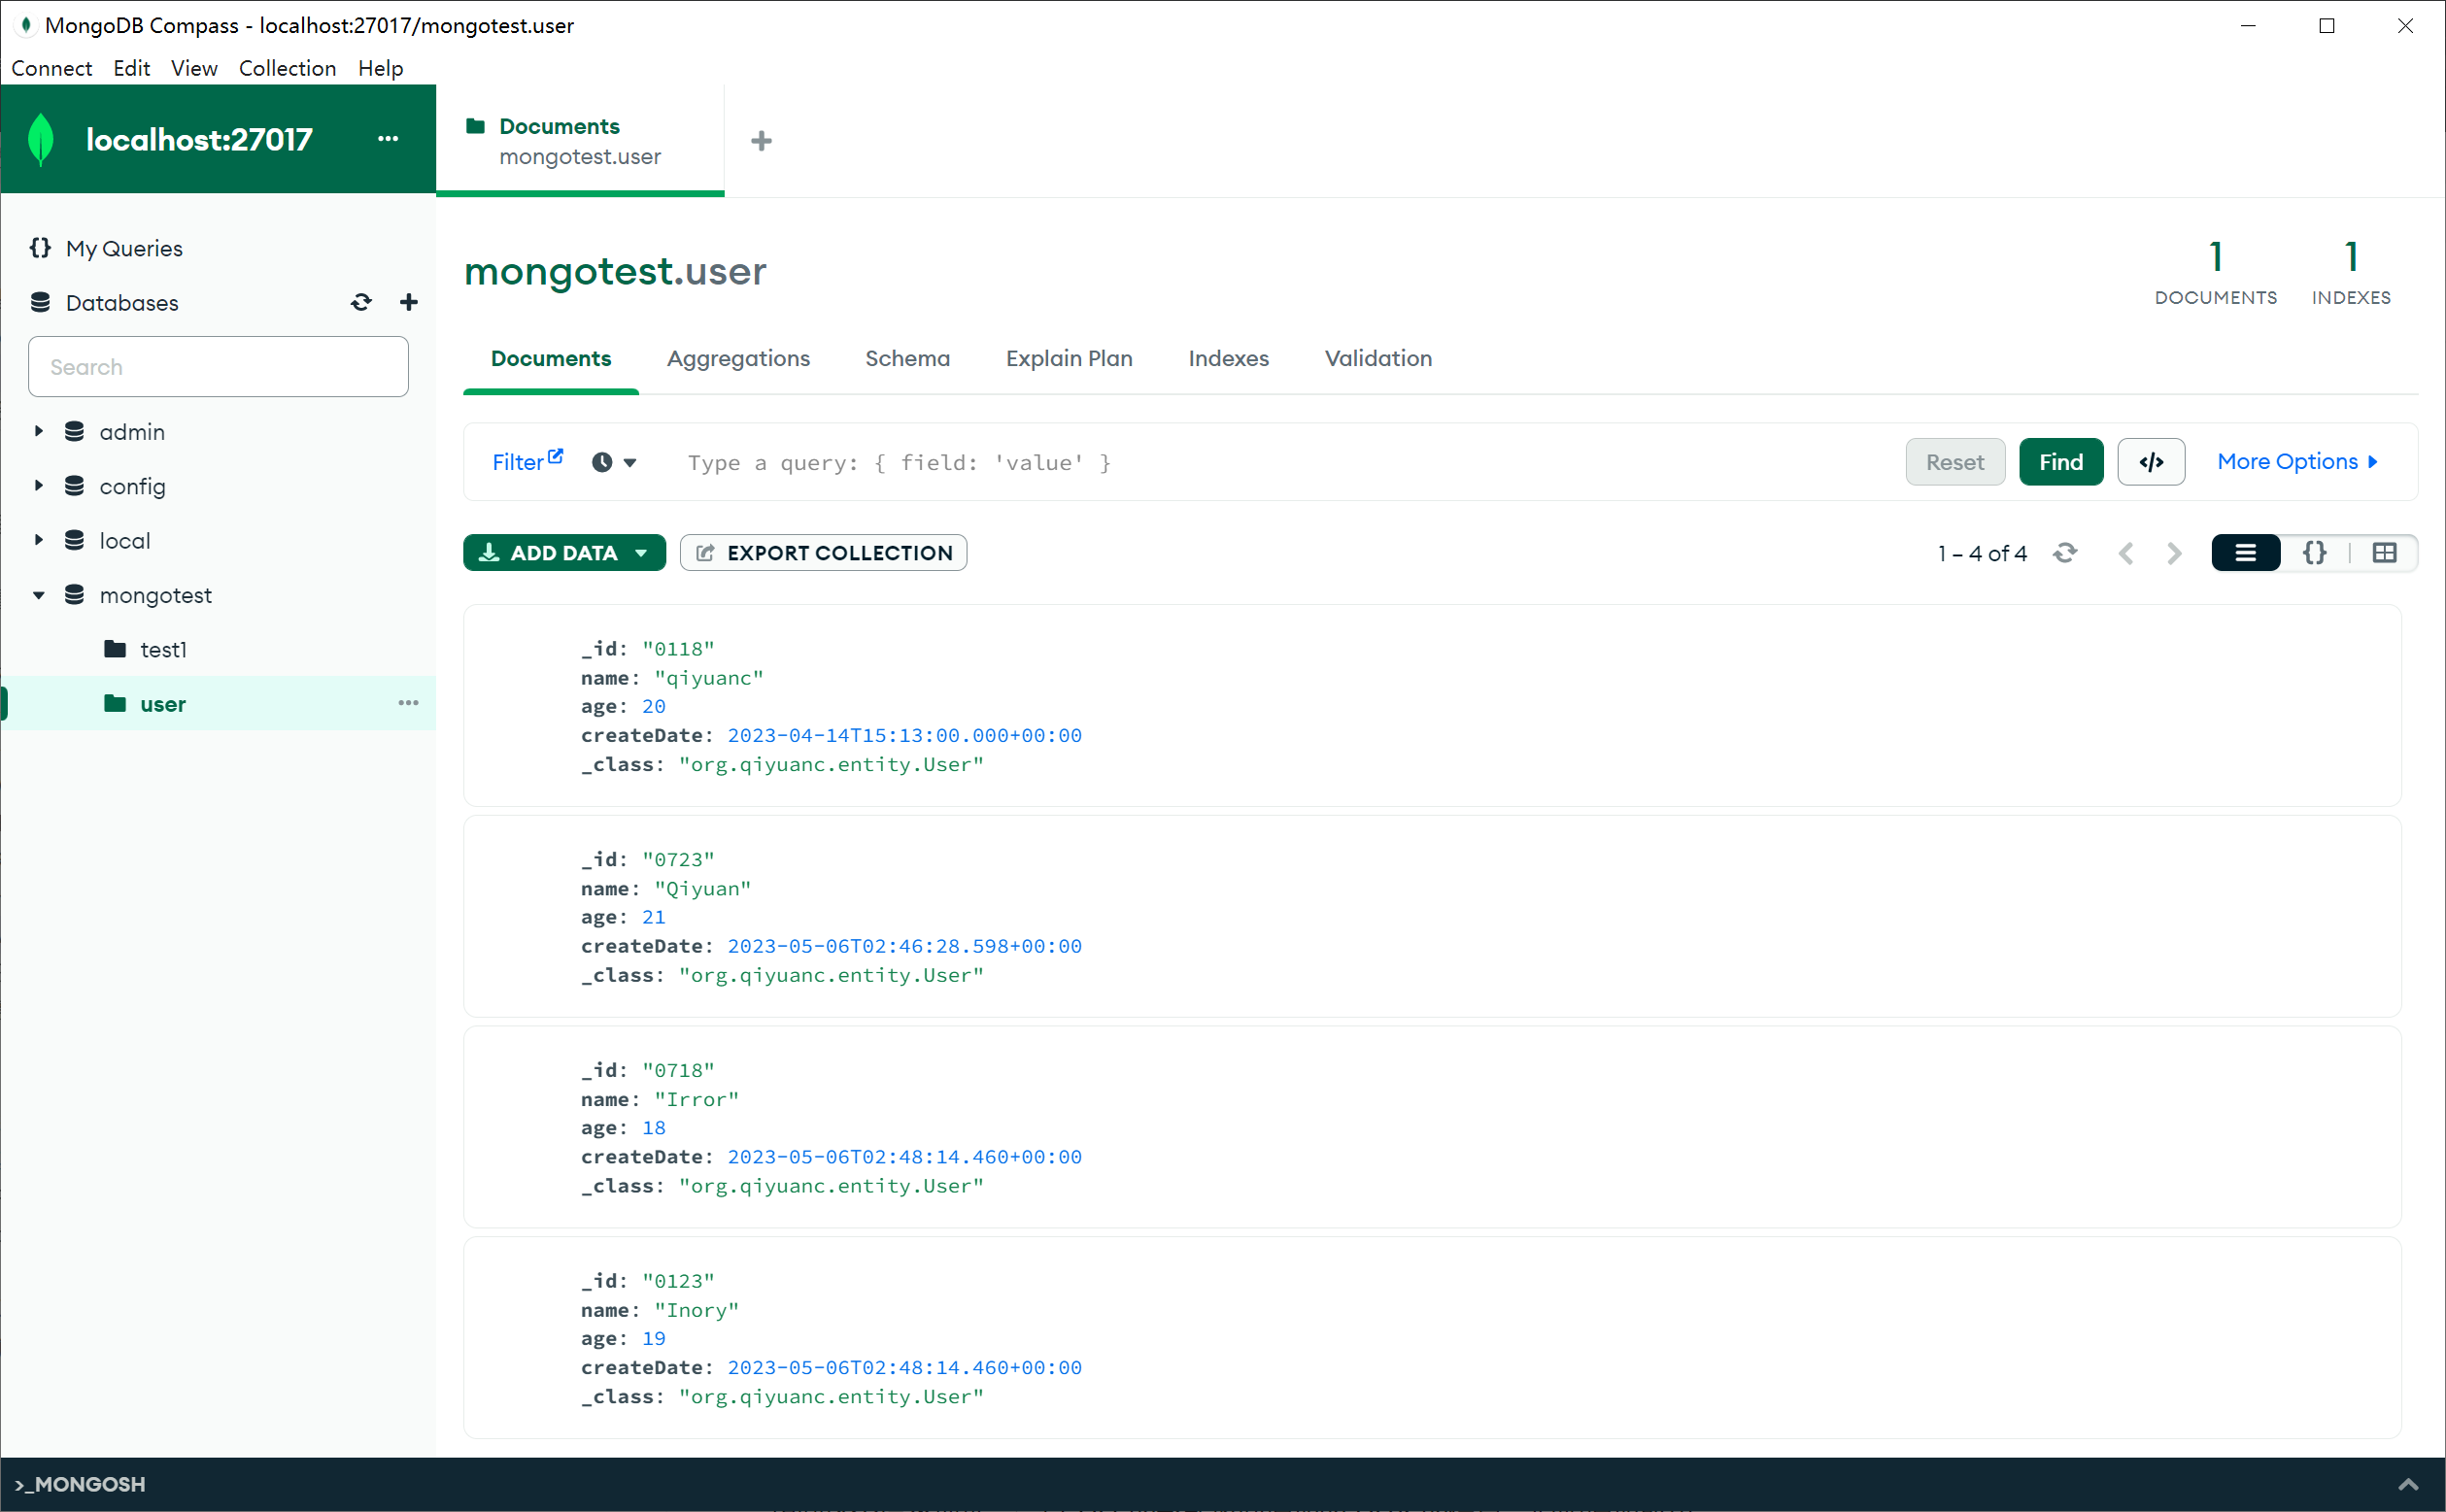
Task: Open the query history dropdown
Action: click(x=614, y=462)
